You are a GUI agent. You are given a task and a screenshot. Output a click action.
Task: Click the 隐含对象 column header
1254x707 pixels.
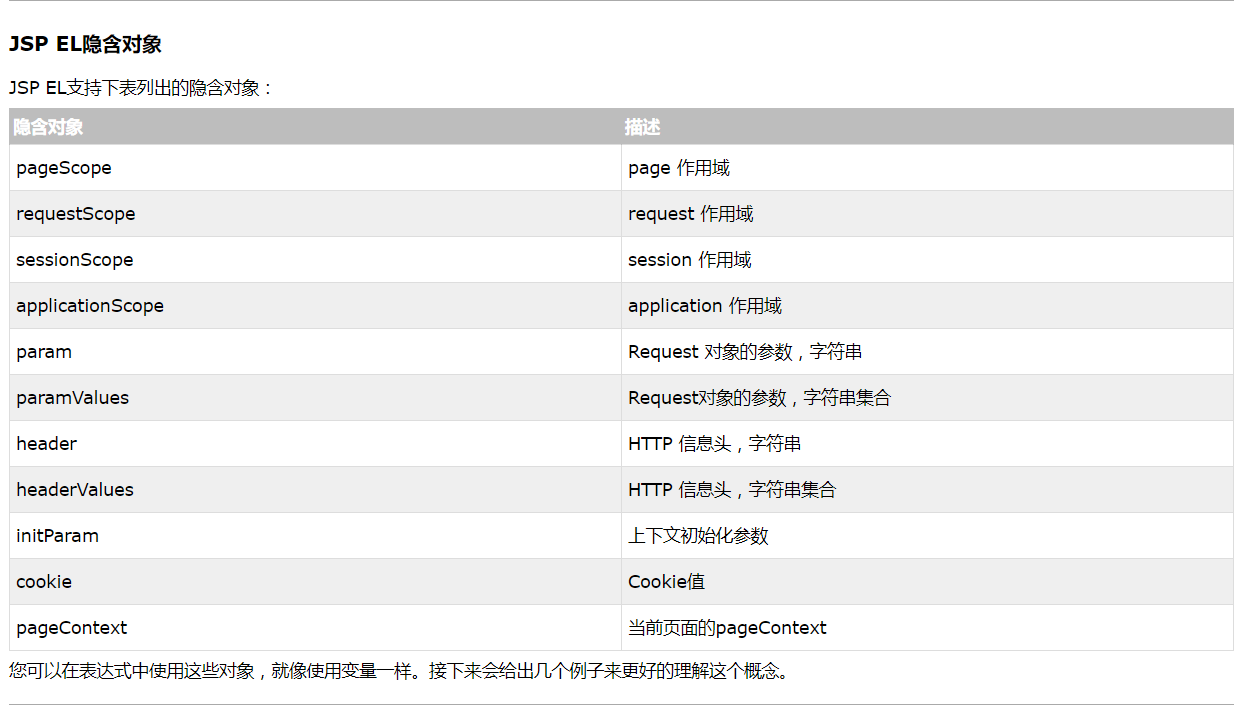click(48, 127)
